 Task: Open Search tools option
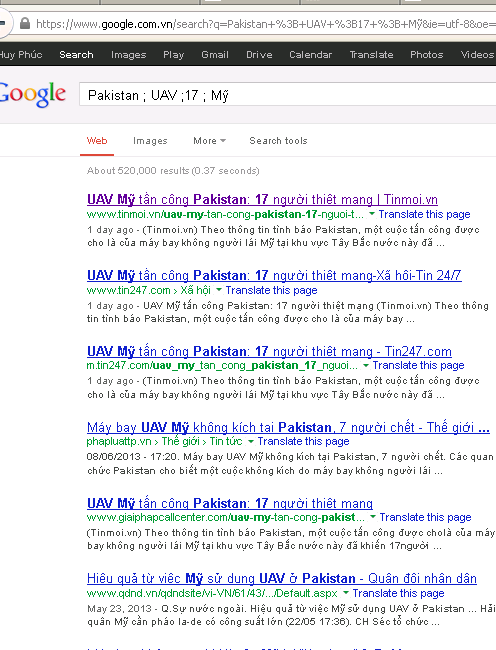[278, 141]
